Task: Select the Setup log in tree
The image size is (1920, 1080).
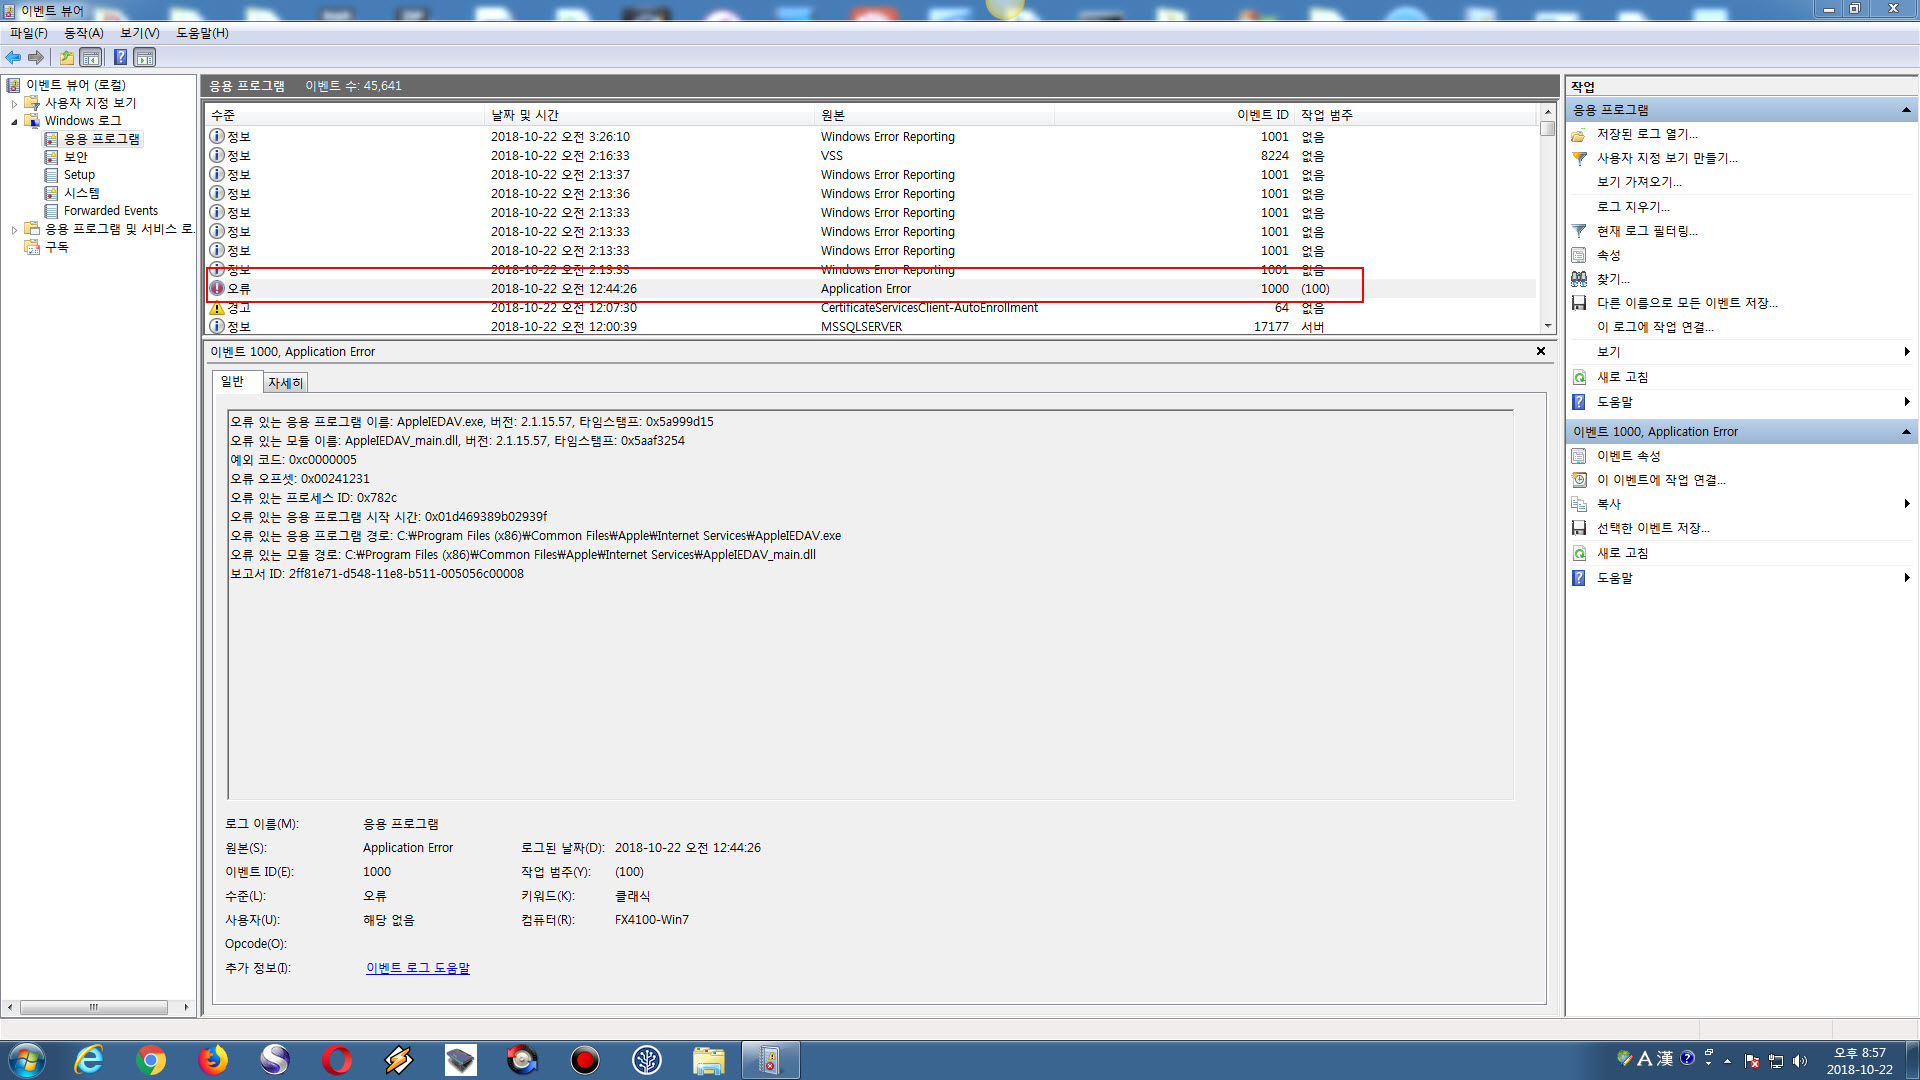Action: pos(79,175)
